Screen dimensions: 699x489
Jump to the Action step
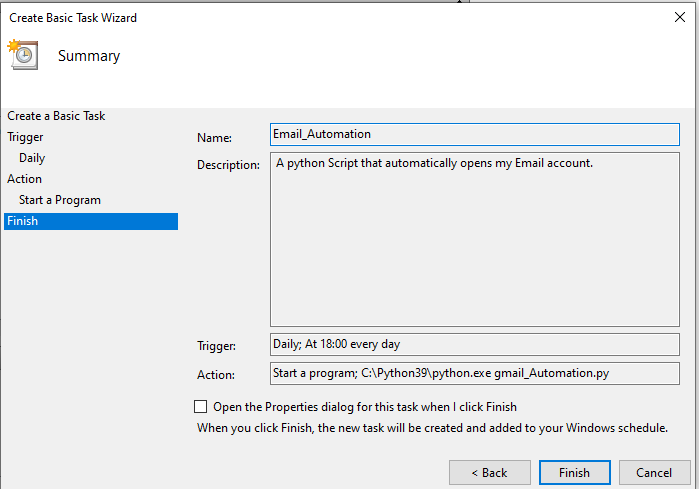coord(25,179)
